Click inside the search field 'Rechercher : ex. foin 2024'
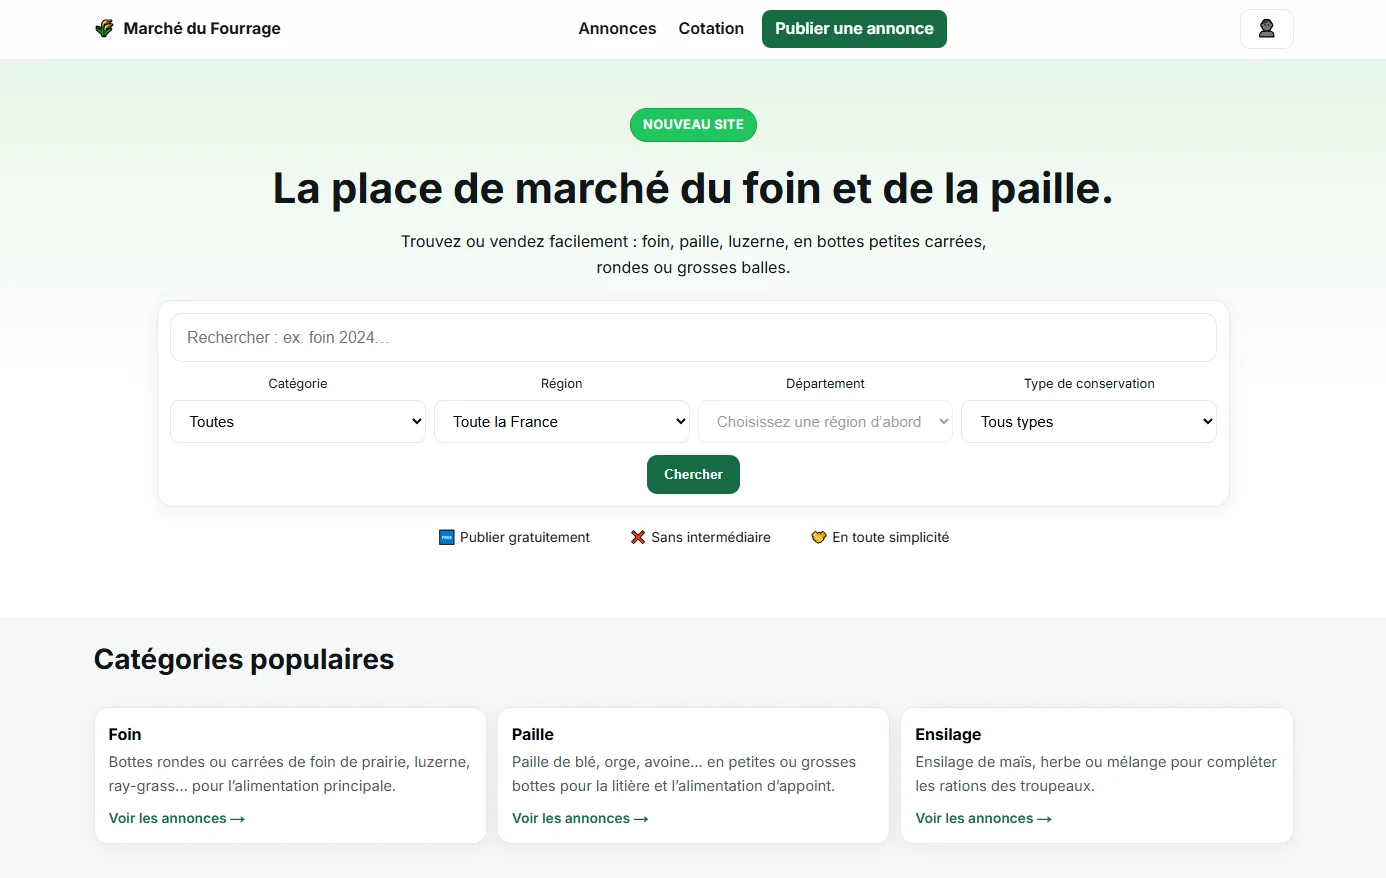This screenshot has width=1386, height=878. click(693, 337)
